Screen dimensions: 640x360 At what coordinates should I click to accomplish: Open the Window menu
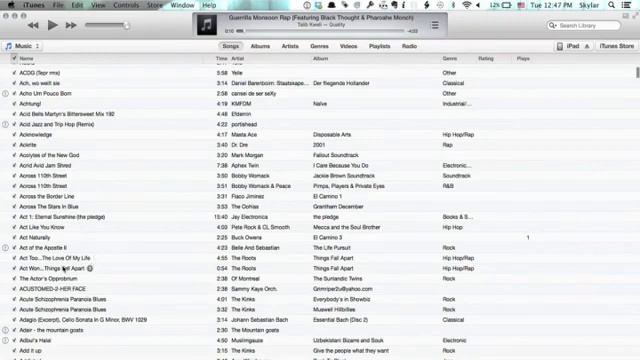tap(182, 5)
